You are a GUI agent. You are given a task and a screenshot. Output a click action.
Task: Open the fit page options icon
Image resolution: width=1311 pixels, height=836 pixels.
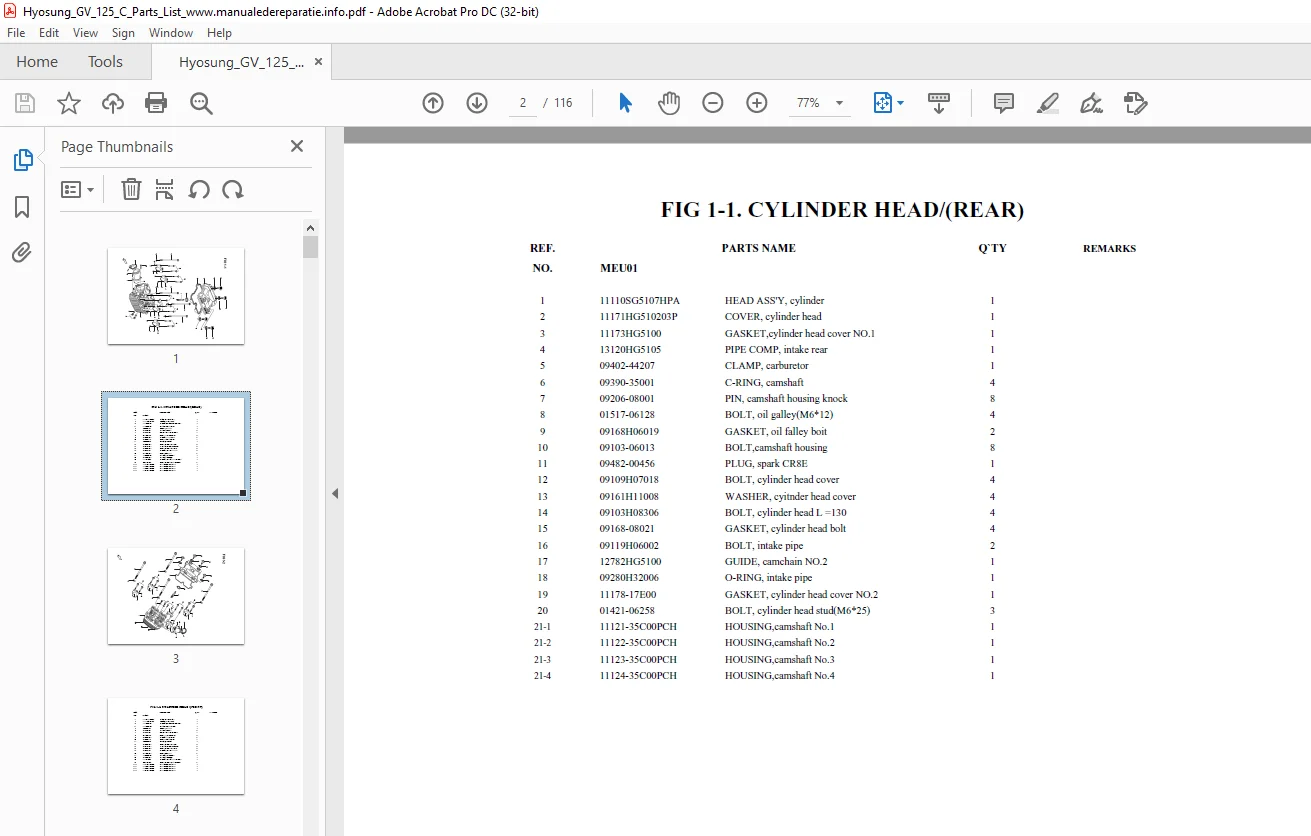888,103
